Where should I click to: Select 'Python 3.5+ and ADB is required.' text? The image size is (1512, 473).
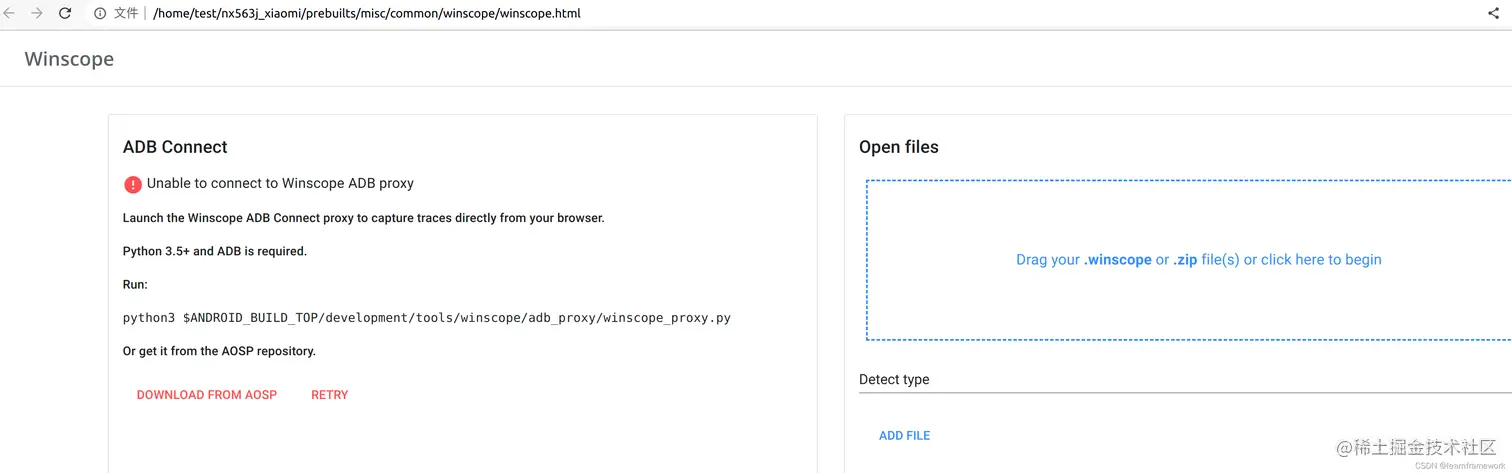click(x=215, y=251)
